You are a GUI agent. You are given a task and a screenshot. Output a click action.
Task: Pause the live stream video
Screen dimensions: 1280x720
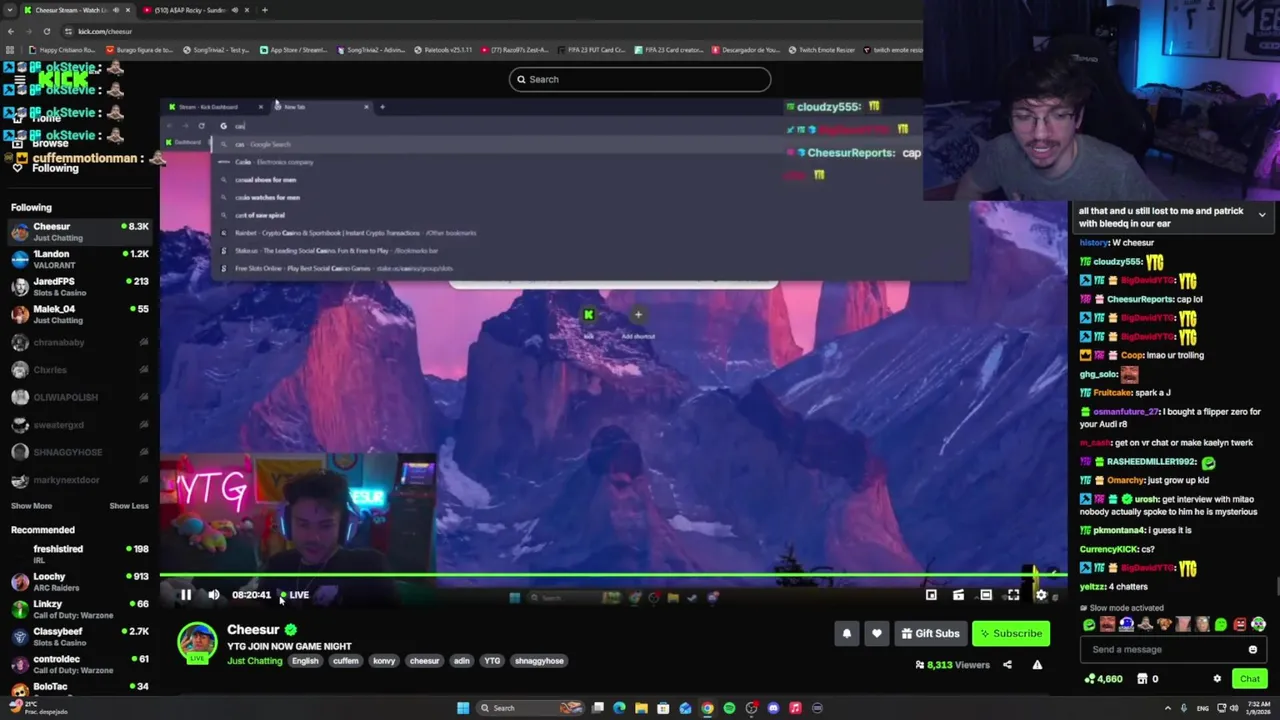pyautogui.click(x=185, y=595)
